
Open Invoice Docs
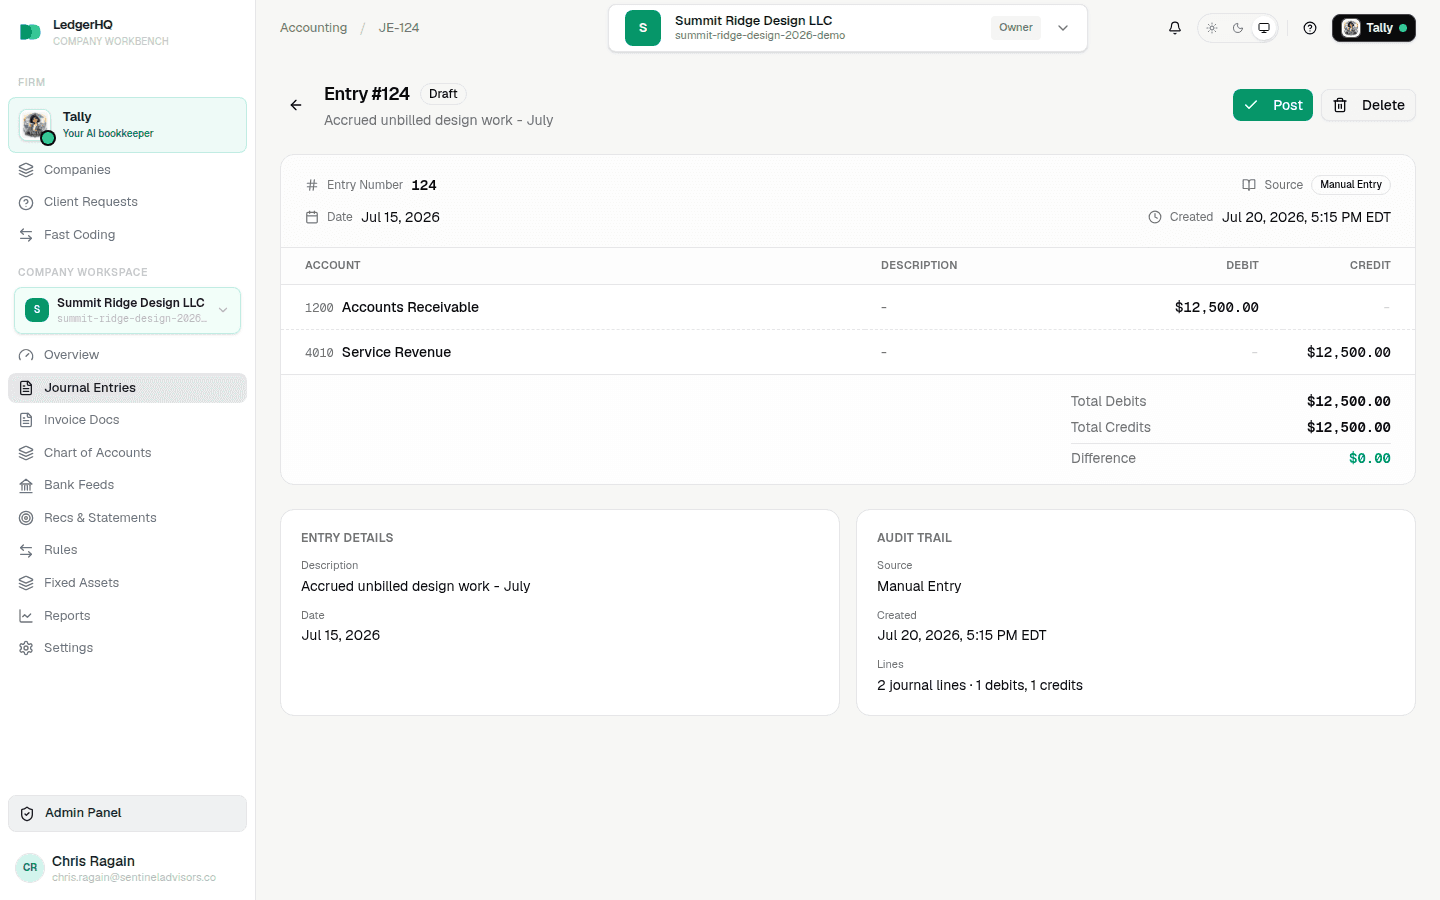pyautogui.click(x=127, y=420)
